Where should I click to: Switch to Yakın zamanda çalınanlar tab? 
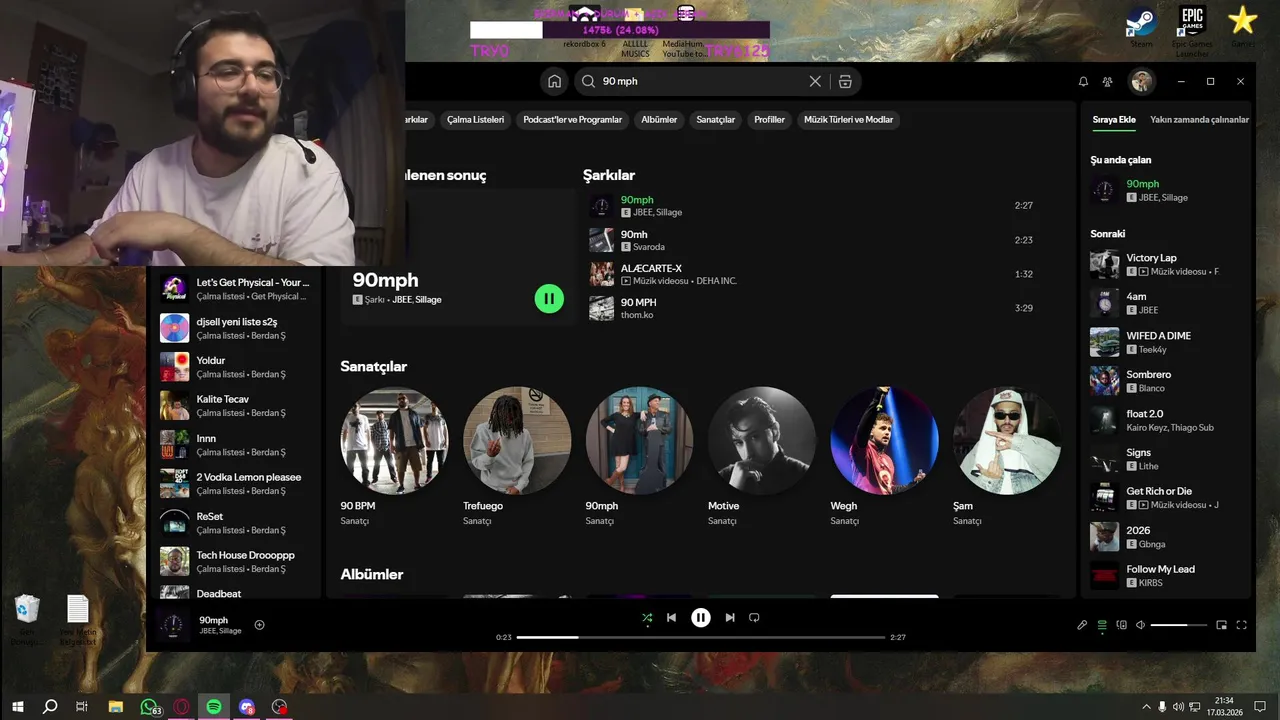pos(1199,120)
